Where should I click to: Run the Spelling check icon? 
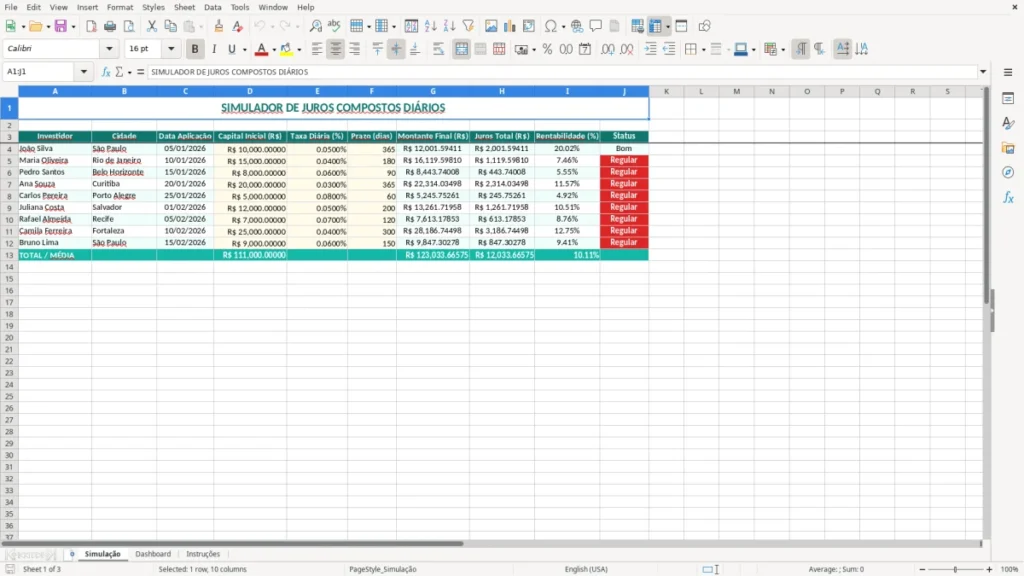point(334,26)
